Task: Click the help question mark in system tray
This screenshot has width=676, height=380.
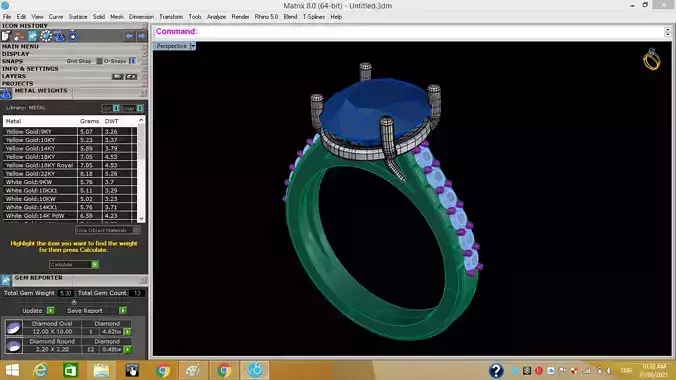Action: pos(496,371)
